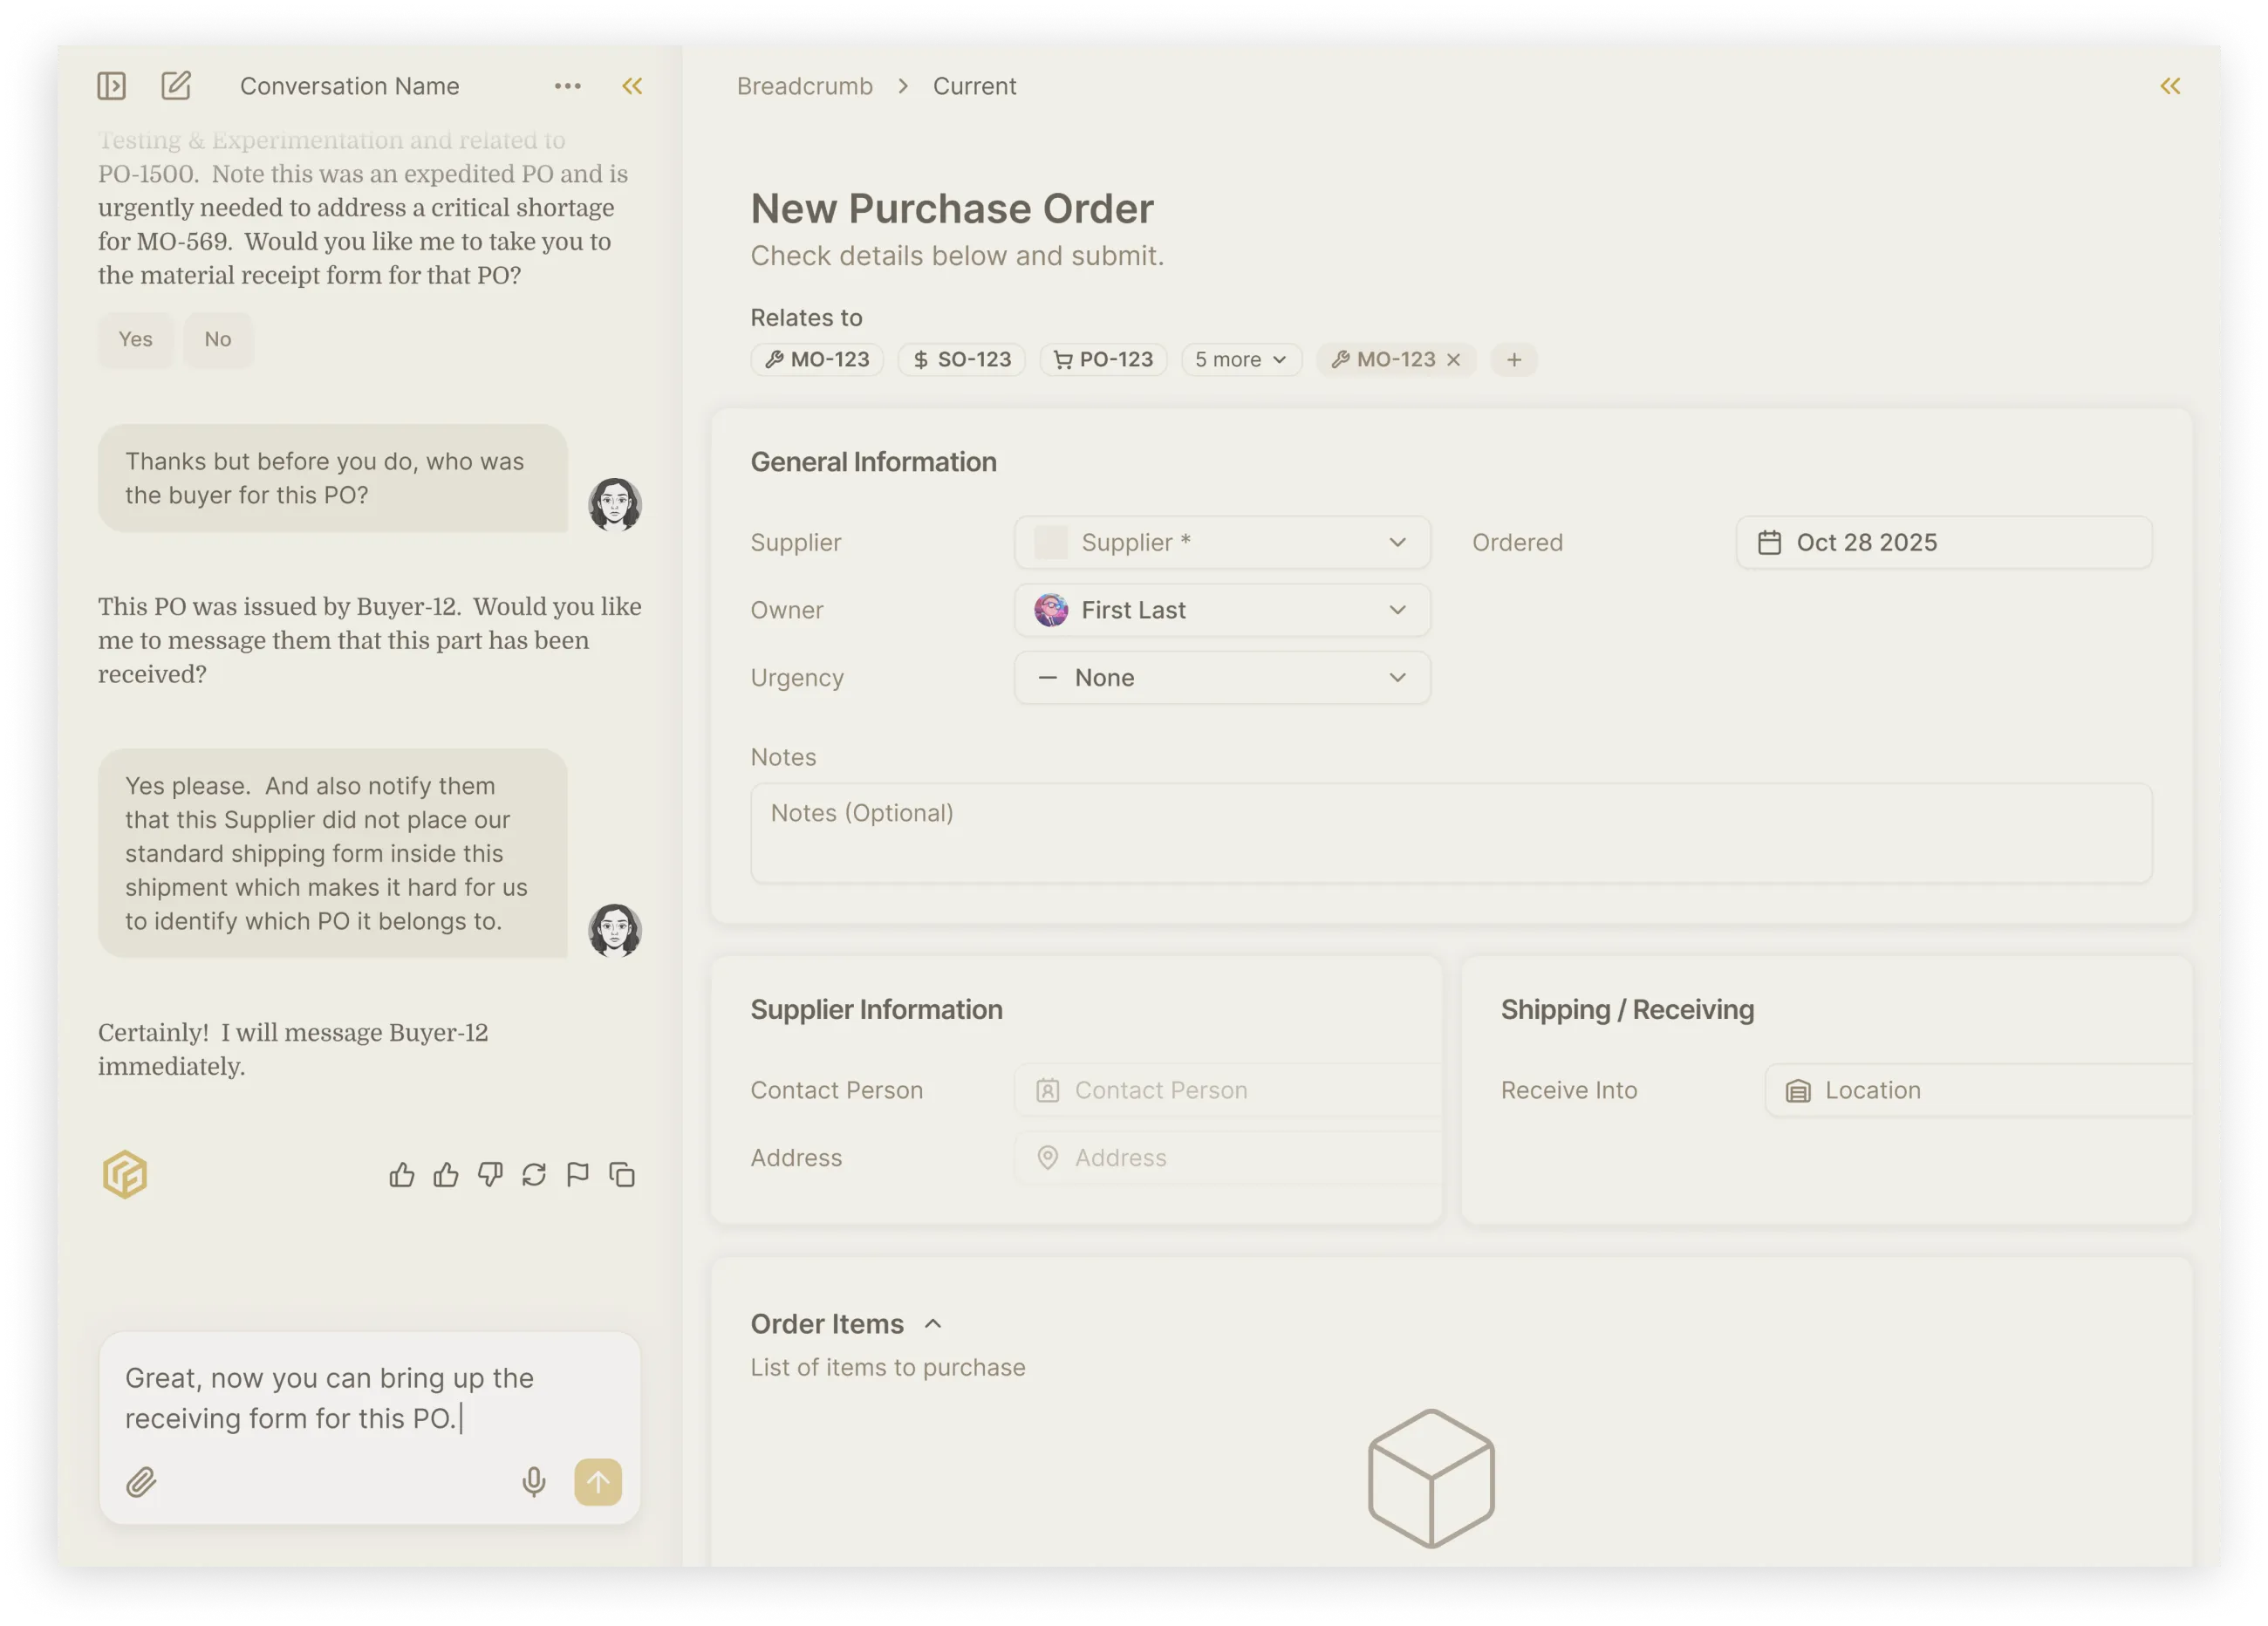Open the Supplier dropdown

coord(1222,542)
